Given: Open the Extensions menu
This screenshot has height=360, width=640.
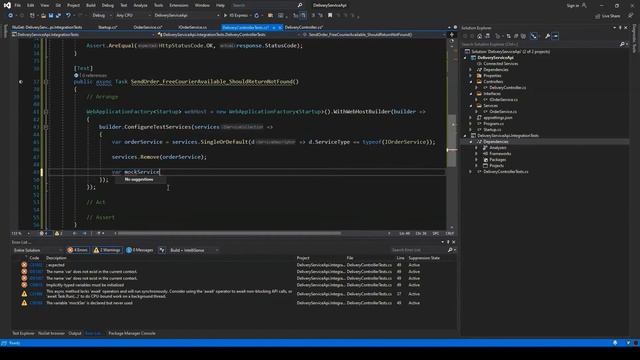Looking at the screenshot, I should click(x=179, y=5).
